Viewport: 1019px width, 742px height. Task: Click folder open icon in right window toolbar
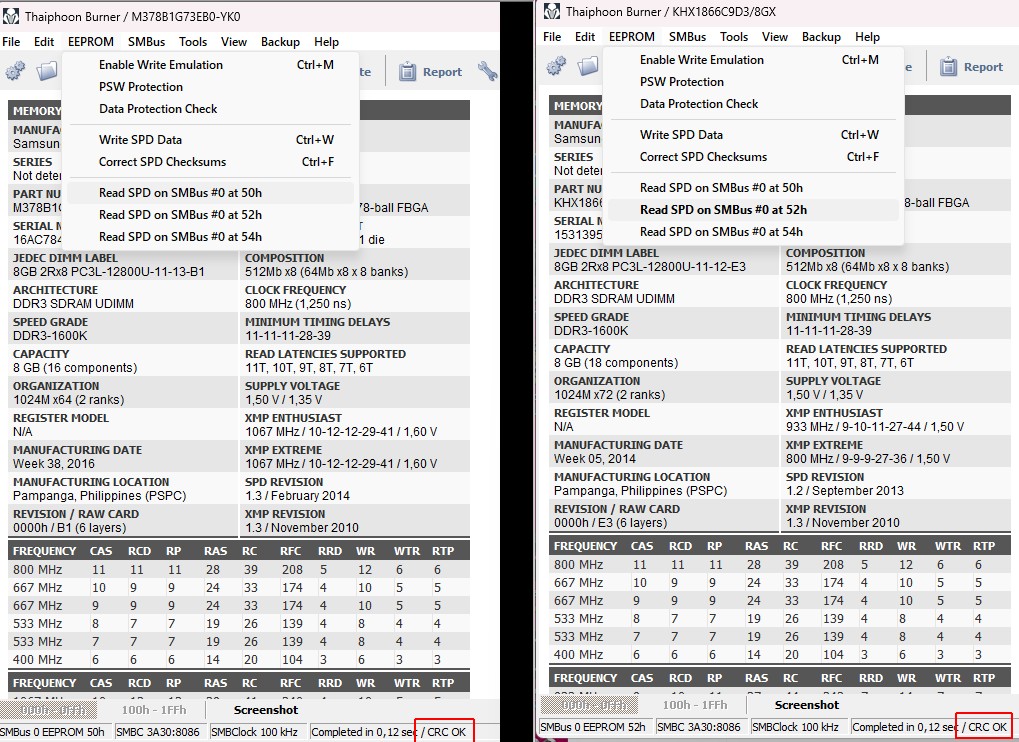pyautogui.click(x=587, y=66)
